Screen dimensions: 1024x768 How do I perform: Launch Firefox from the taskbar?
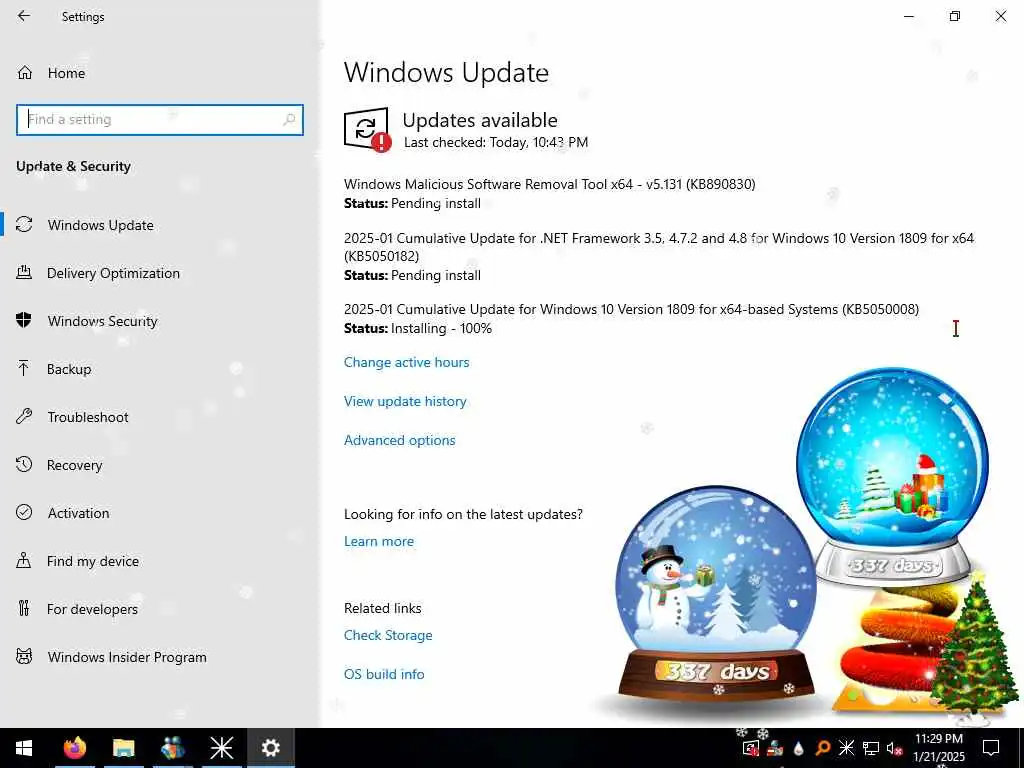tap(74, 748)
